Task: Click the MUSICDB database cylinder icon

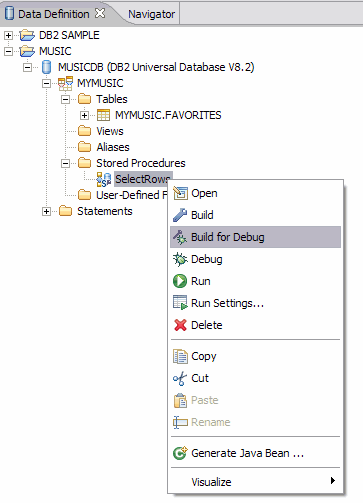Action: 47,67
